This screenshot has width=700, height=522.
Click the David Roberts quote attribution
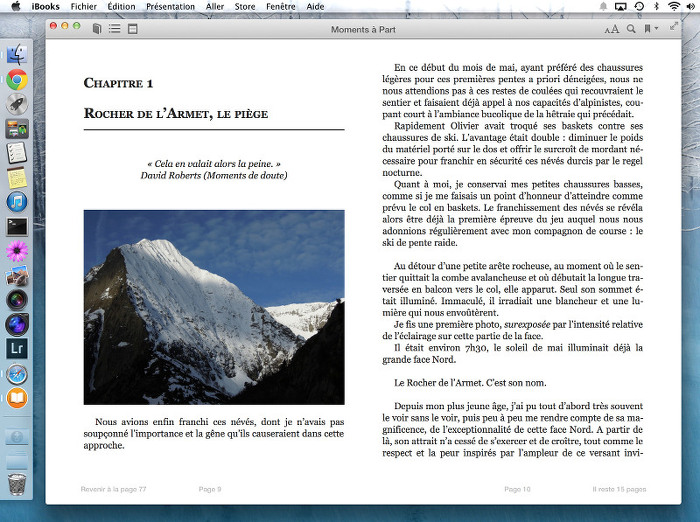[214, 175]
